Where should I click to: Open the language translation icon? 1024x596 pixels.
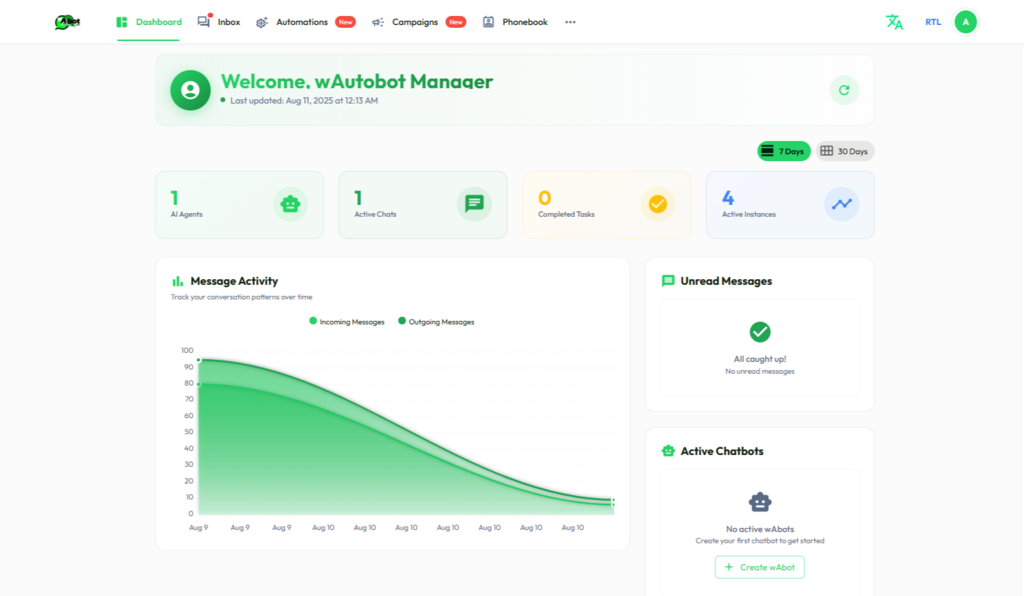pyautogui.click(x=894, y=22)
